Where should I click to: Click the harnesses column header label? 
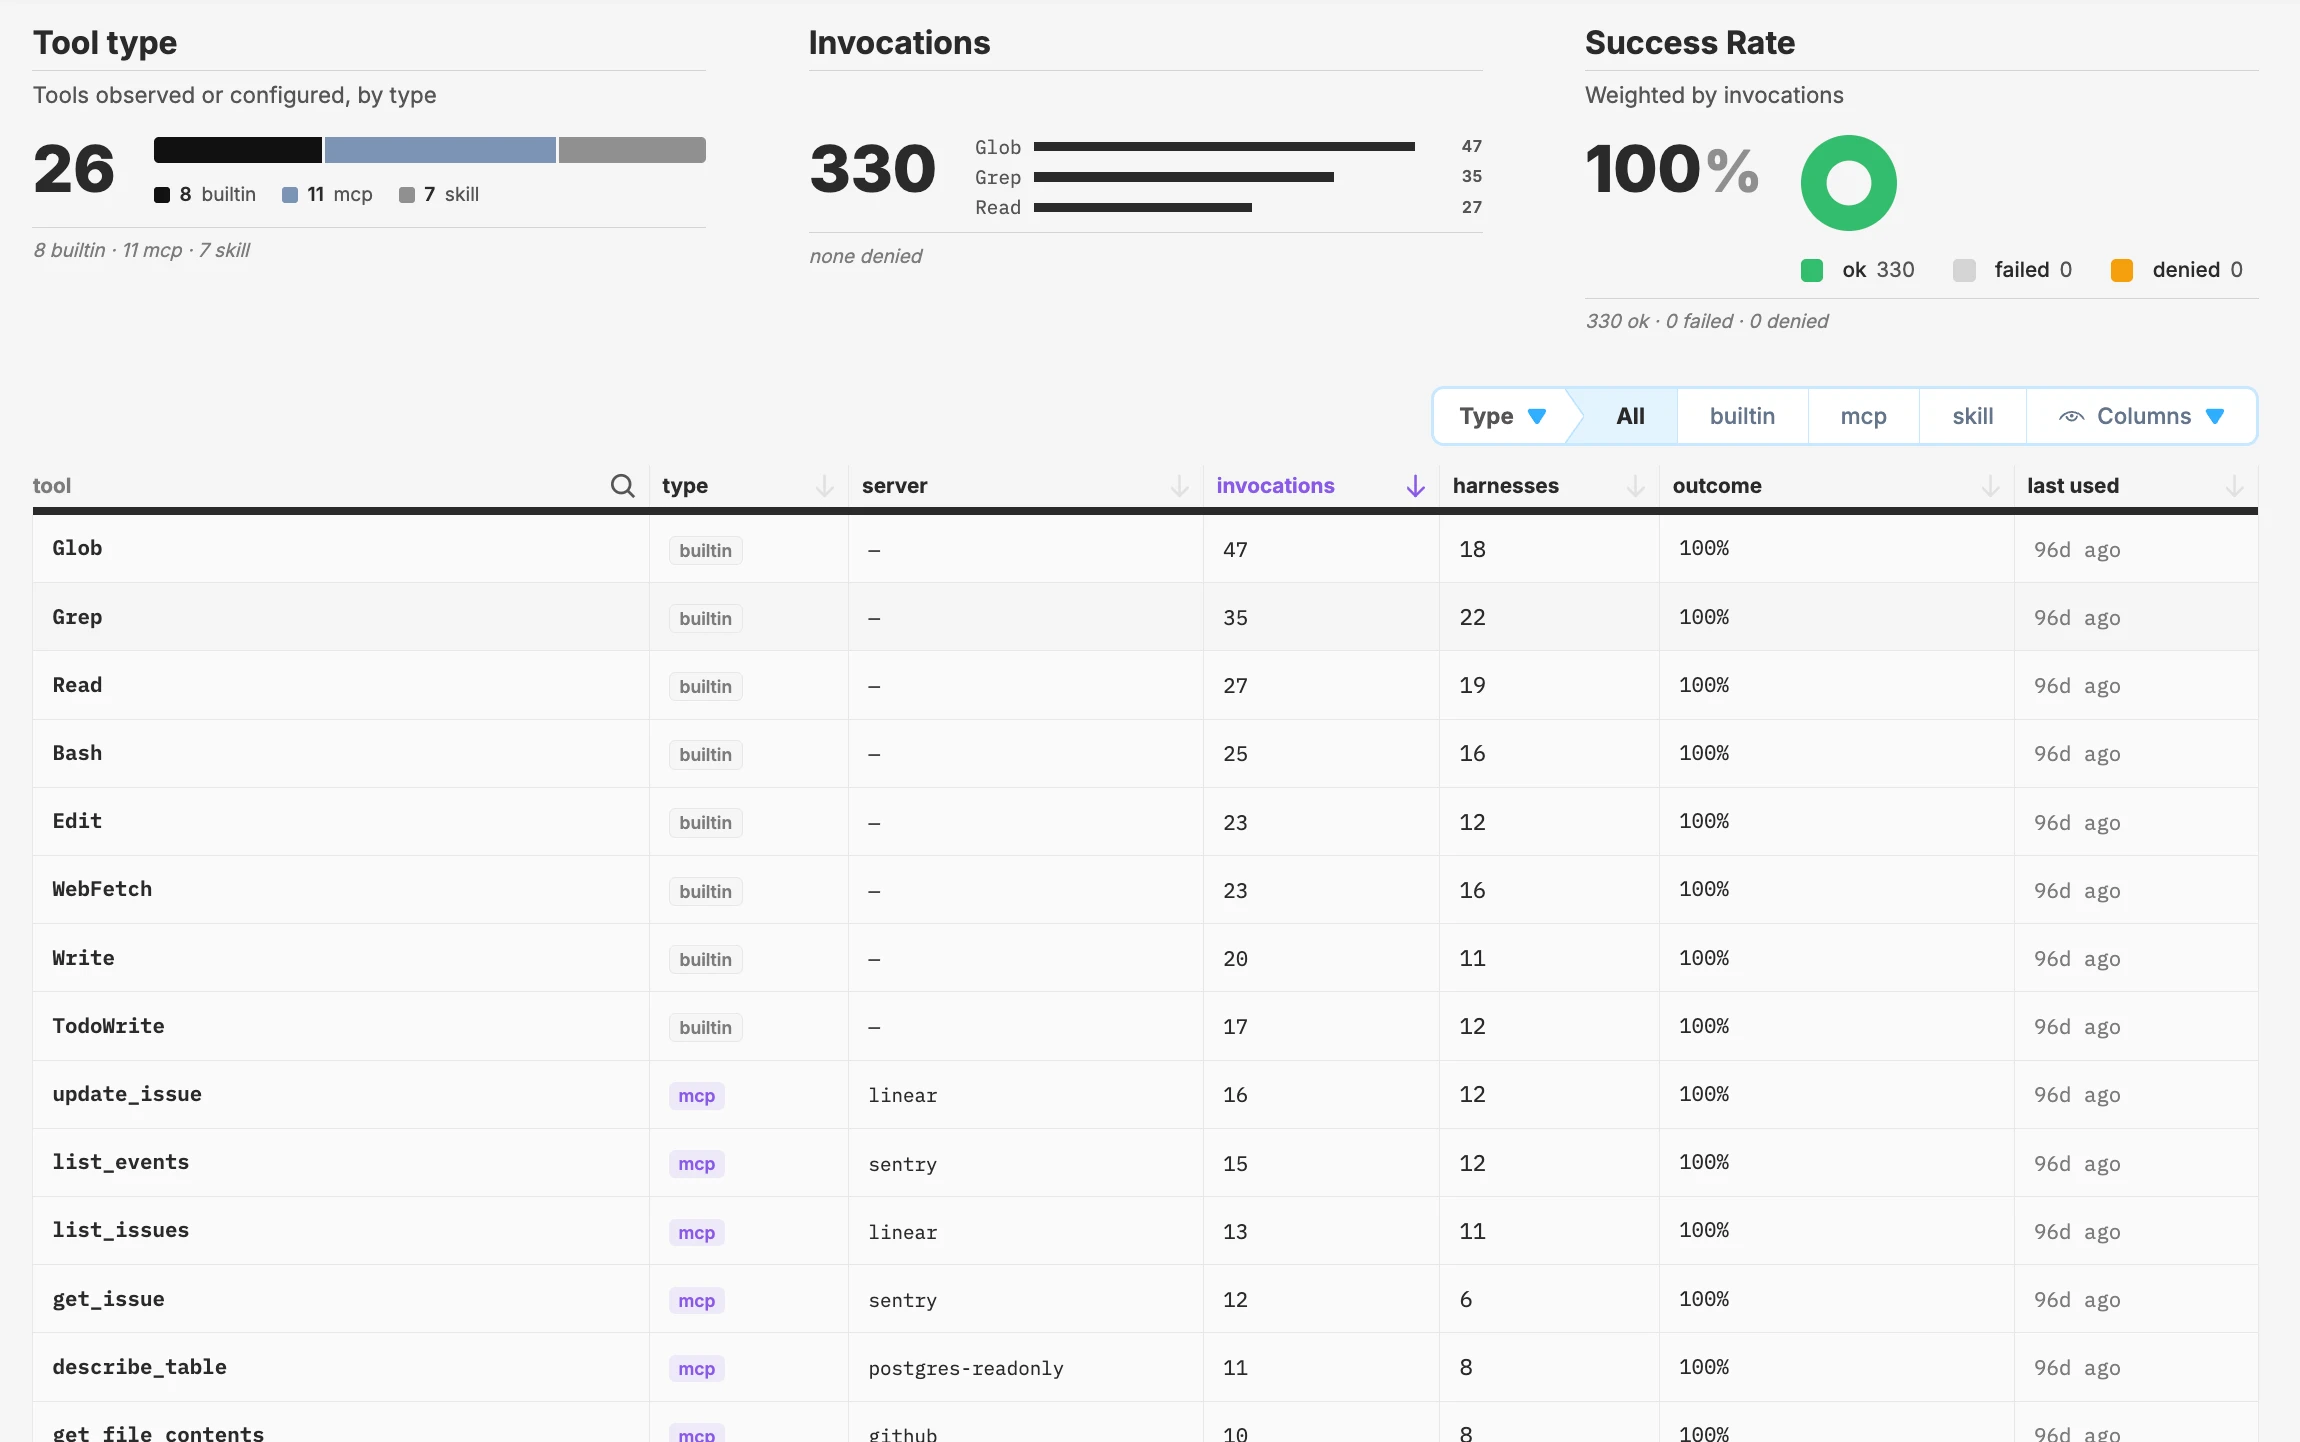pos(1505,486)
